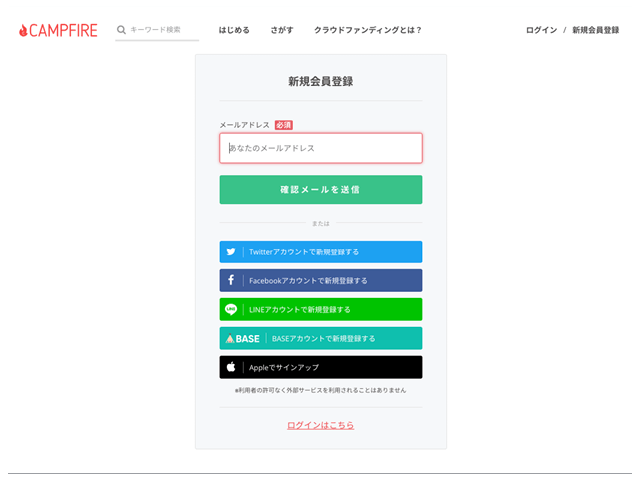Click the LINE speech bubble icon
The image size is (640, 480).
[x=231, y=309]
